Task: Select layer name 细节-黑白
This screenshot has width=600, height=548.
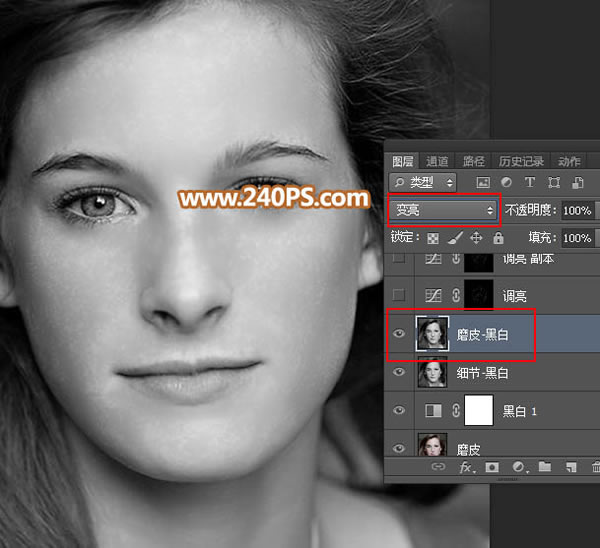Action: pyautogui.click(x=482, y=373)
